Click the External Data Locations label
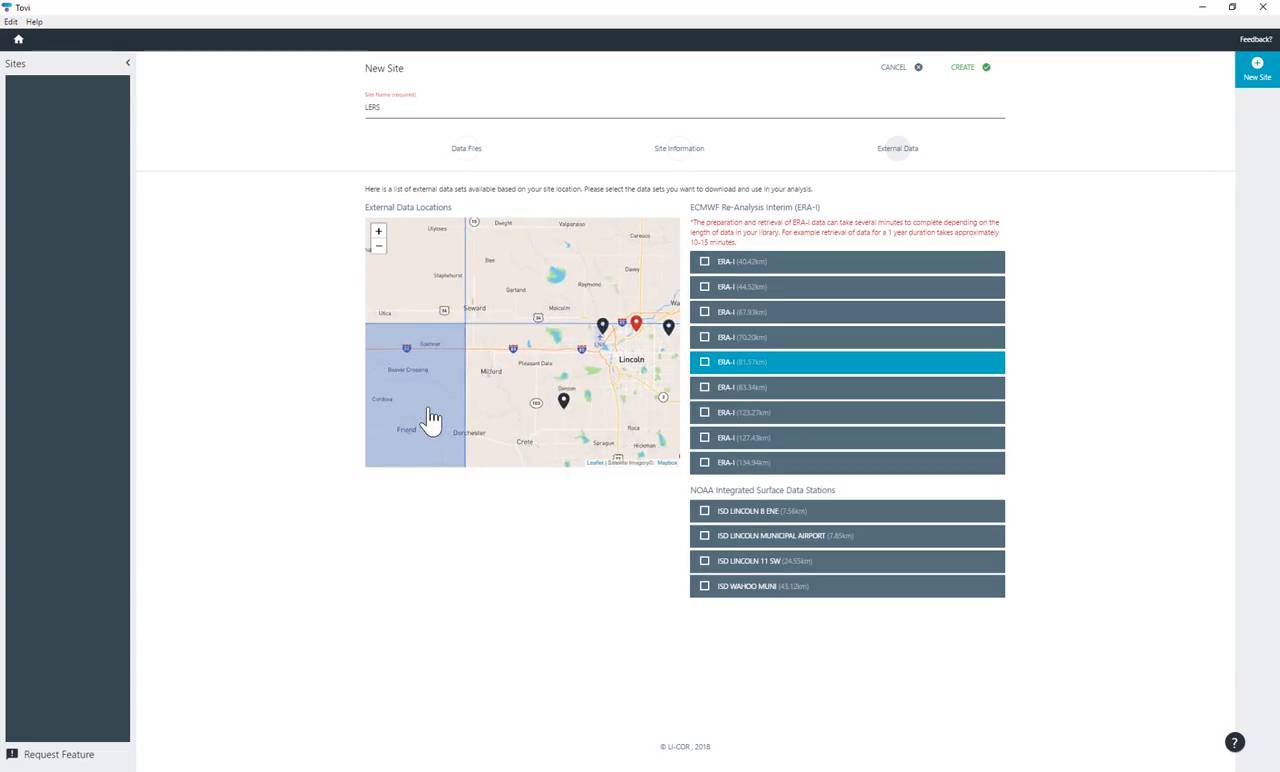The width and height of the screenshot is (1280, 772). coord(408,207)
